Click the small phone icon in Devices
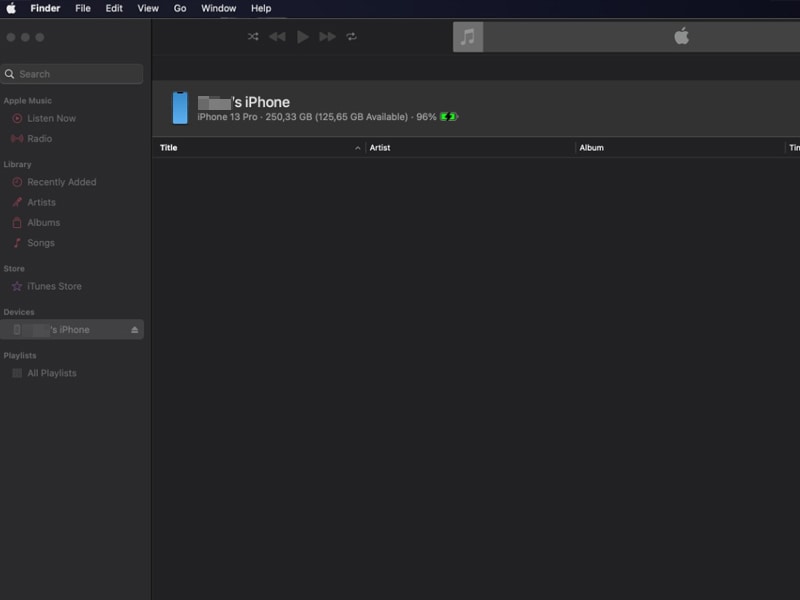 17,330
